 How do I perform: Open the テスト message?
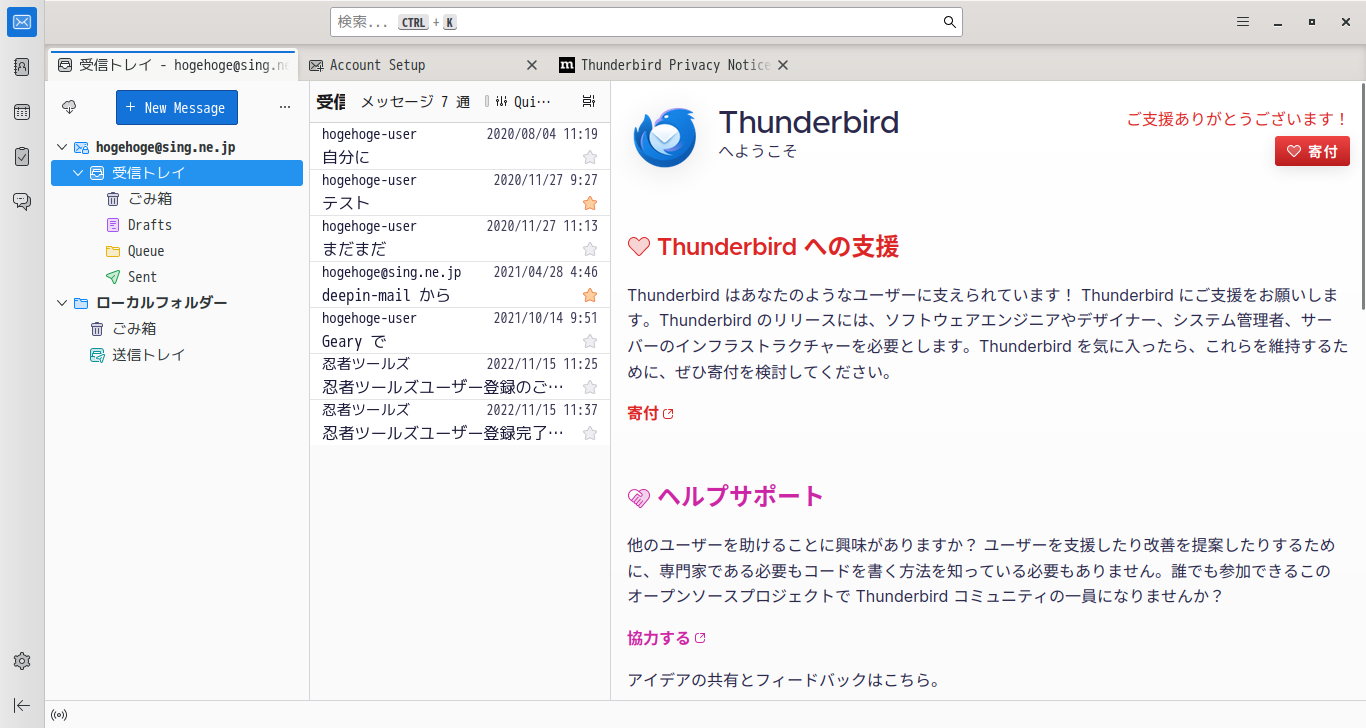coord(460,192)
